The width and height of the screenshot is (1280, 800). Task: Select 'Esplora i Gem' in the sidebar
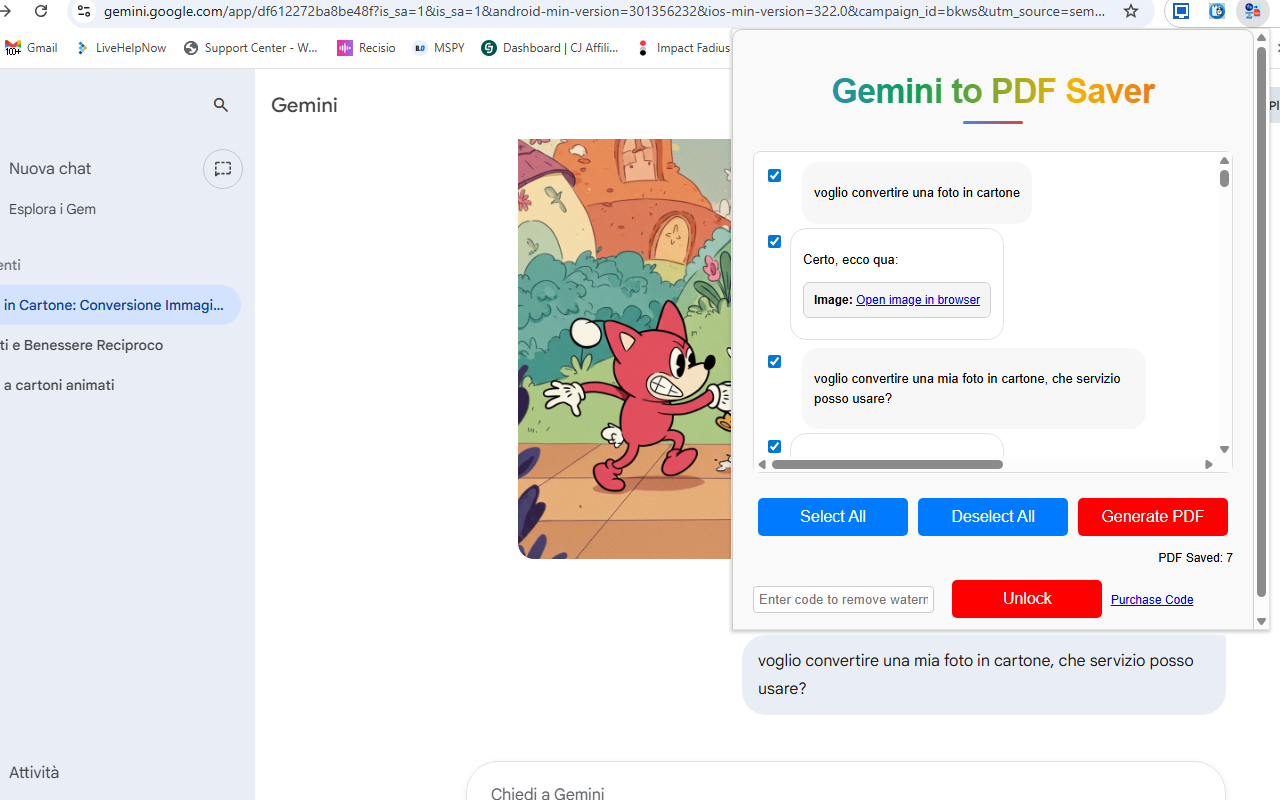52,208
